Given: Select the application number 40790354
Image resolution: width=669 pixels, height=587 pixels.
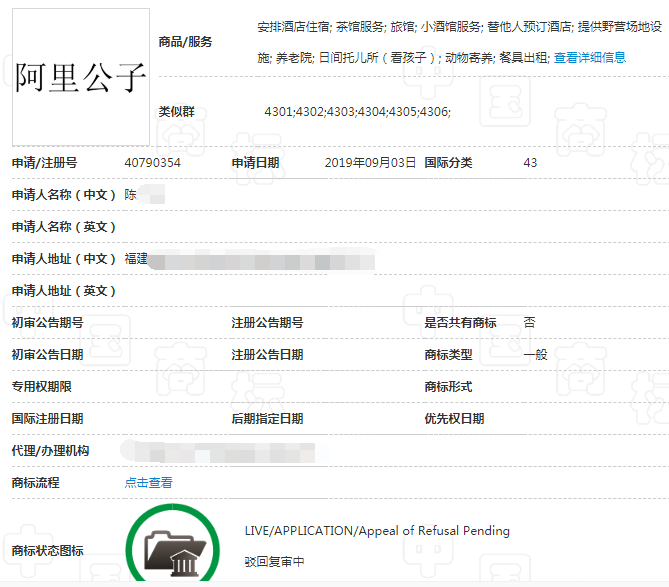Looking at the screenshot, I should pyautogui.click(x=152, y=162).
